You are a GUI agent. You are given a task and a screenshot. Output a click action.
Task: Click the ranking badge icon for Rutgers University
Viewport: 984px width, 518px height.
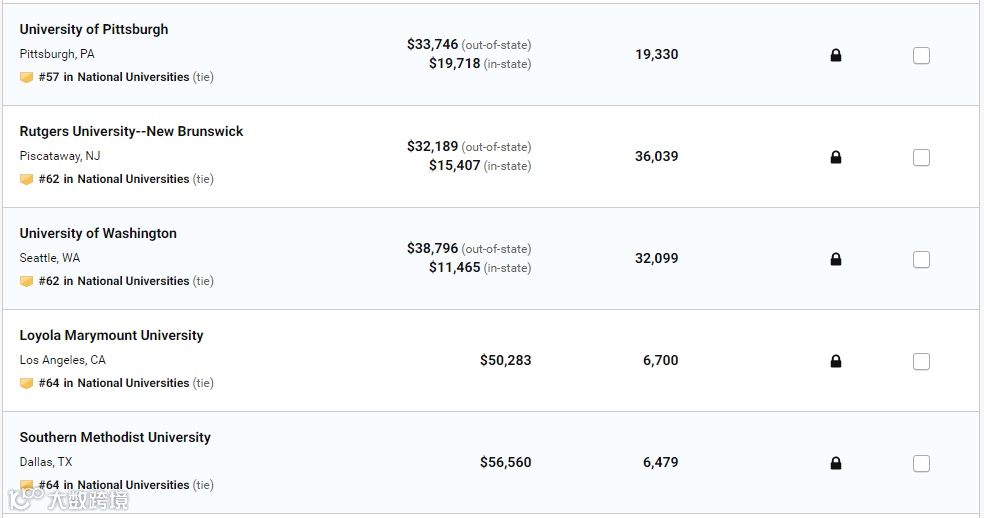27,179
